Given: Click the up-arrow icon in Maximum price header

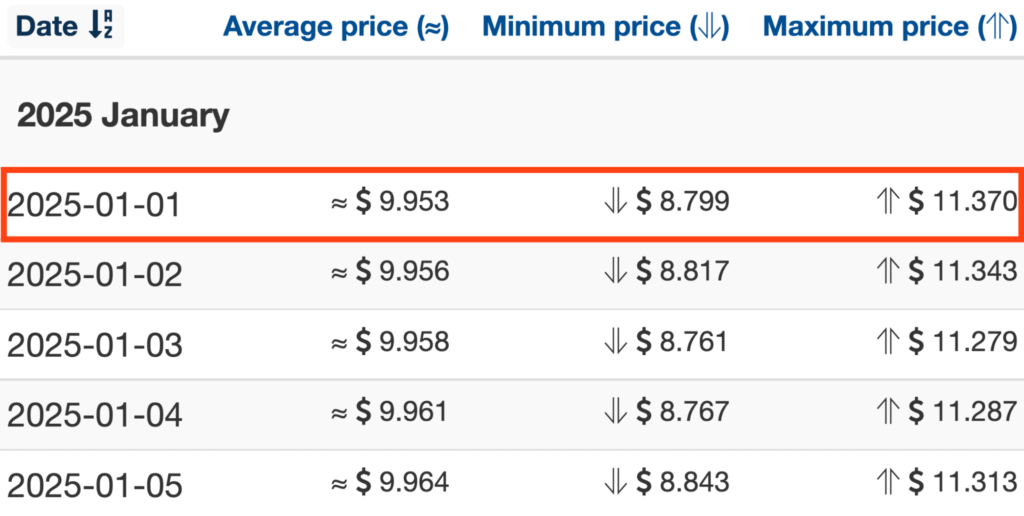Looking at the screenshot, I should pos(996,27).
